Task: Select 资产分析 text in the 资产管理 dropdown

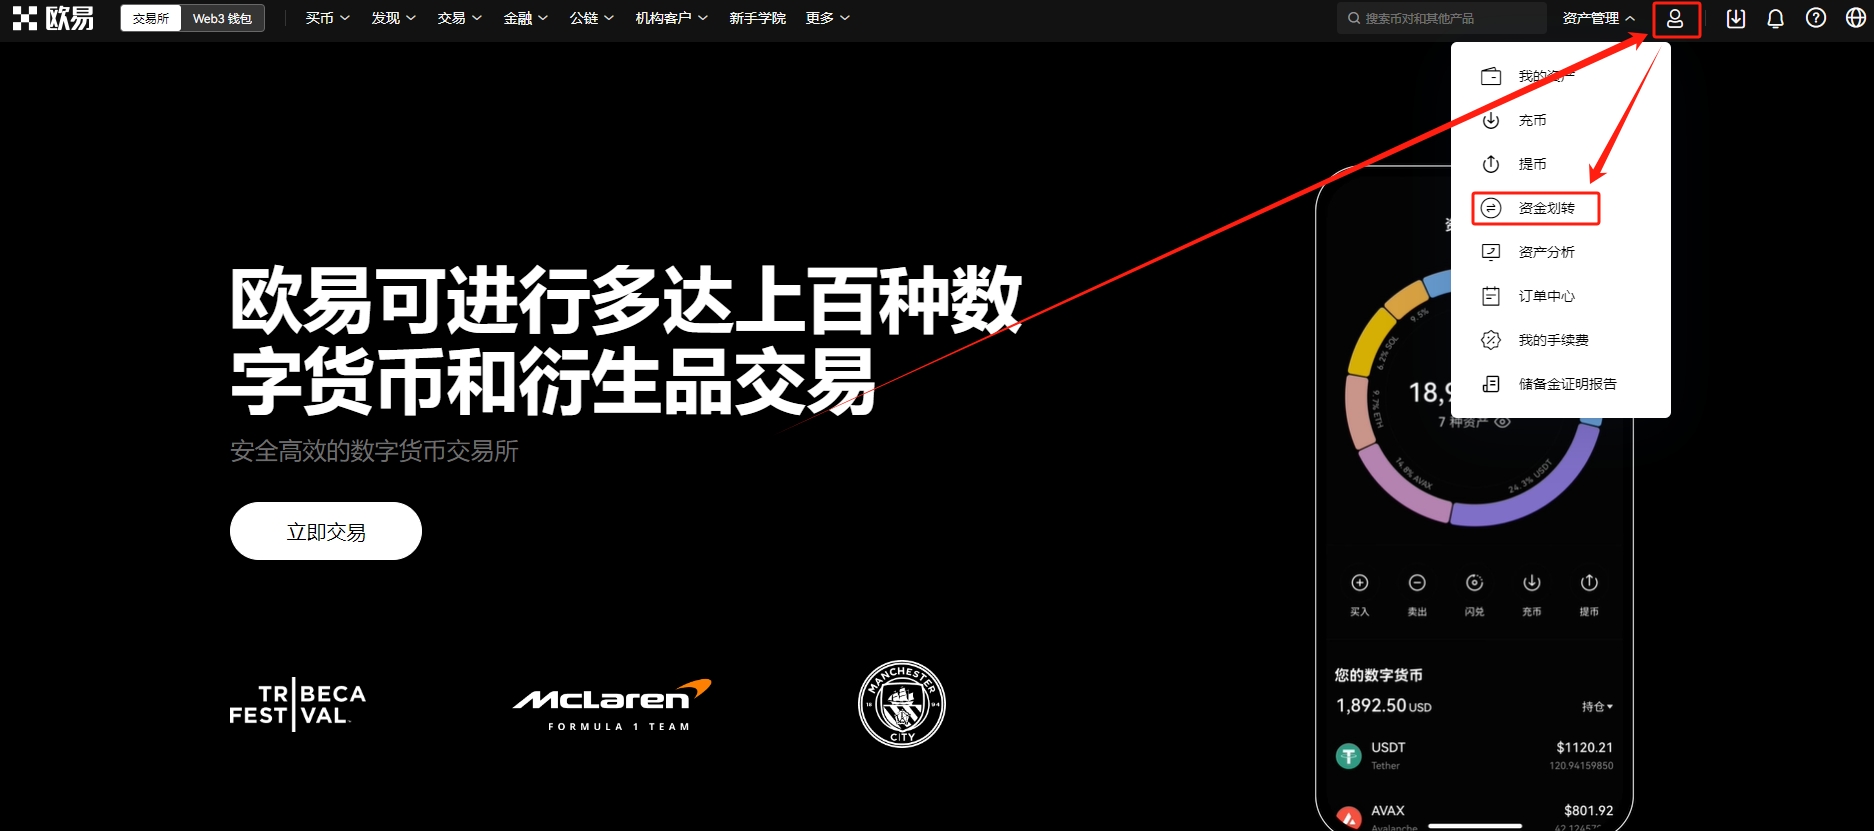Action: (x=1546, y=252)
